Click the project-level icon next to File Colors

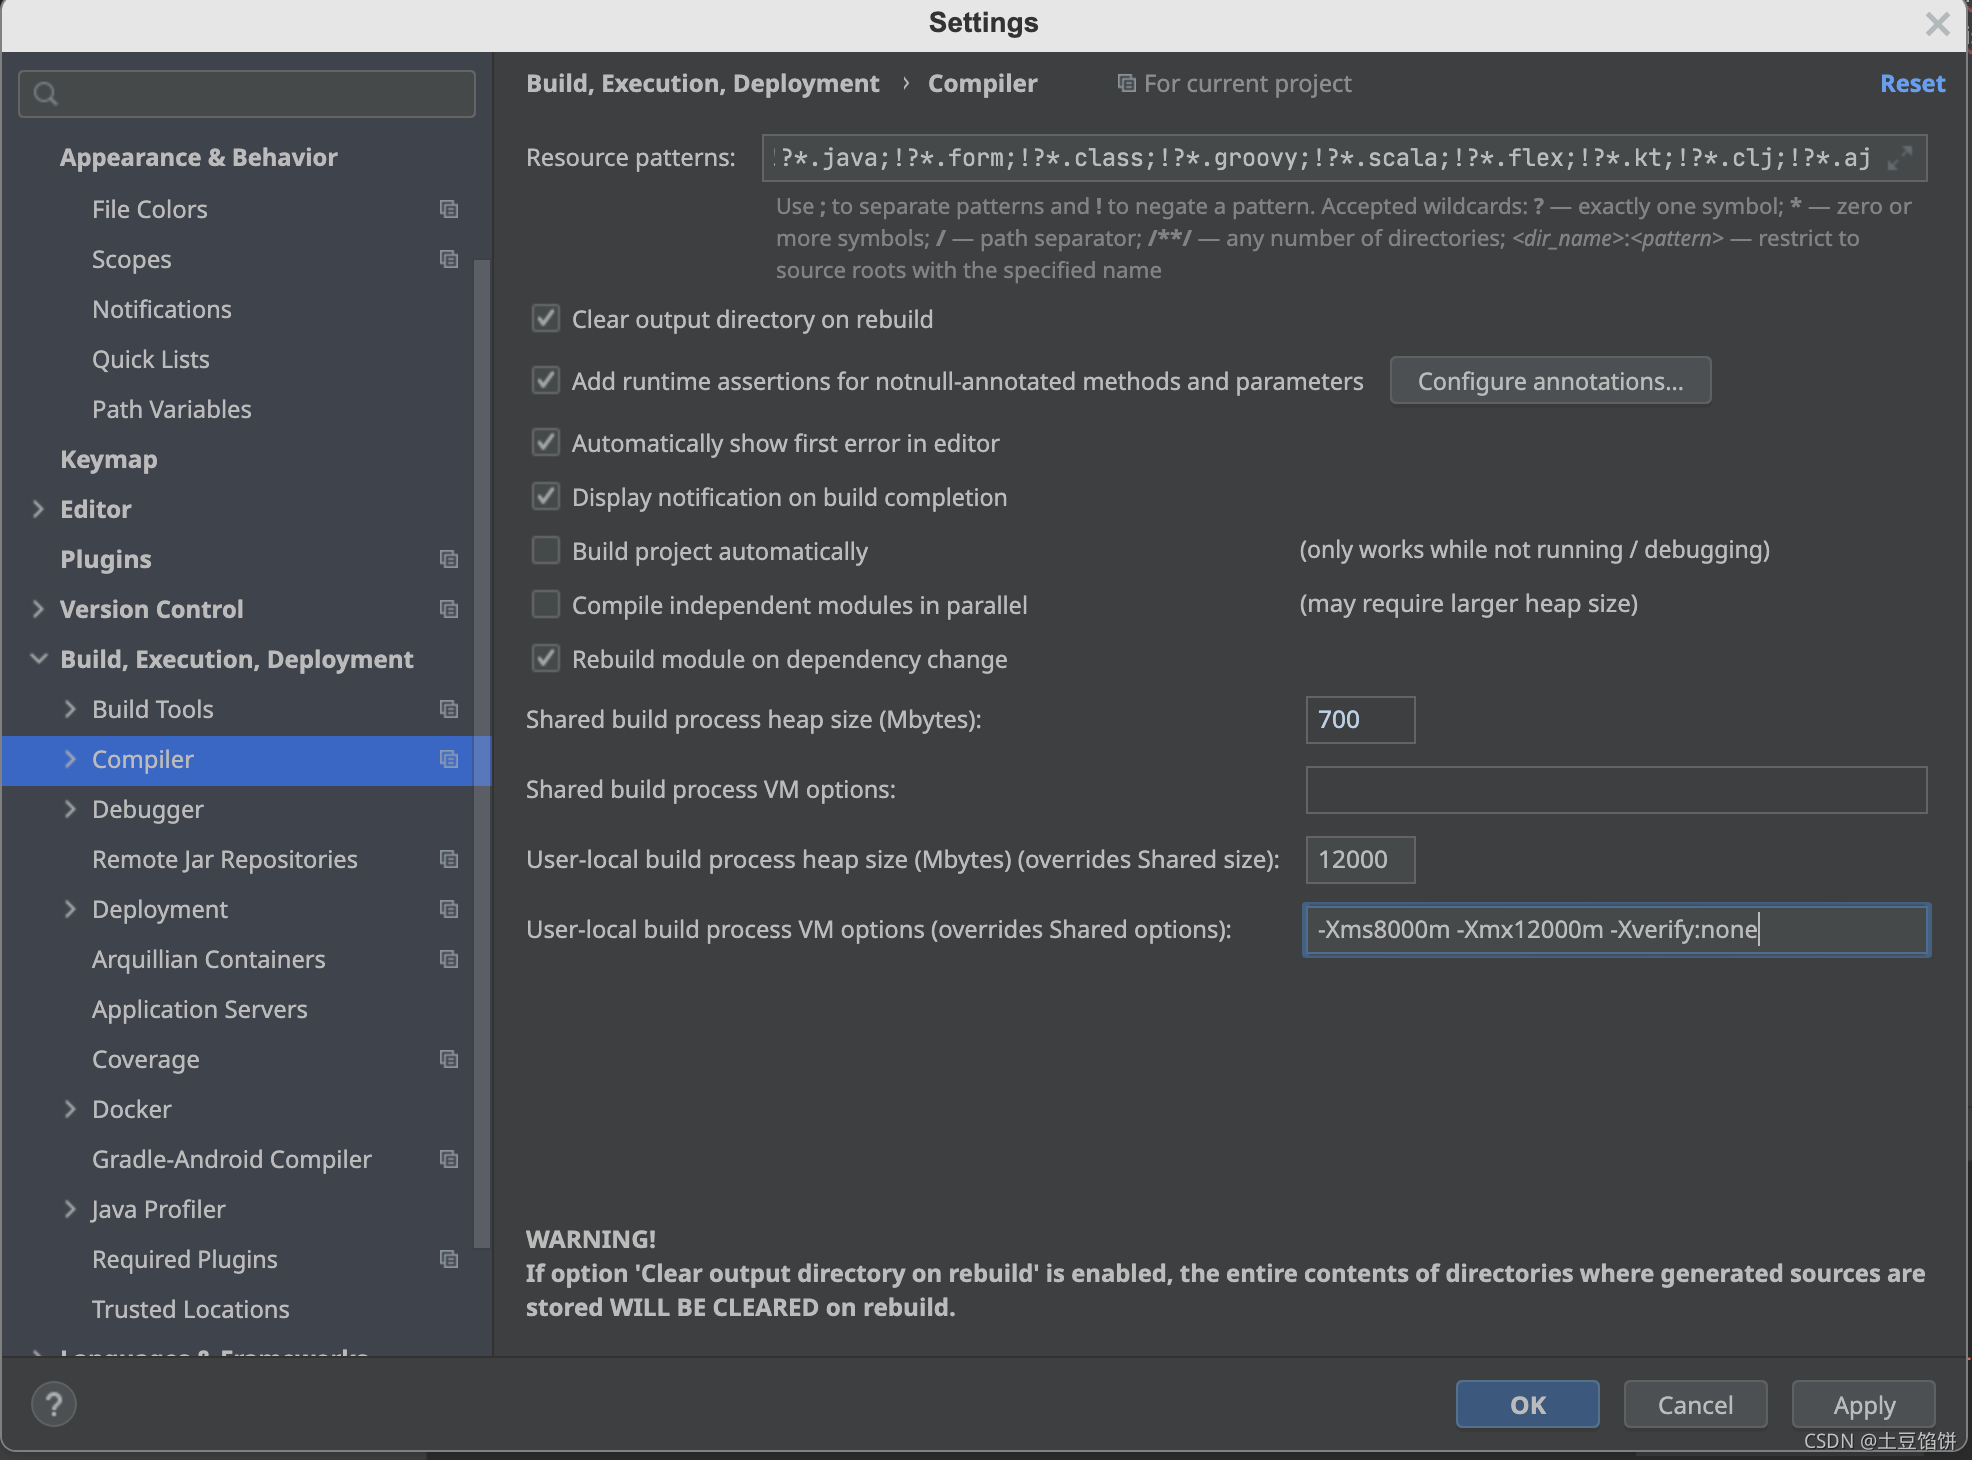click(449, 209)
